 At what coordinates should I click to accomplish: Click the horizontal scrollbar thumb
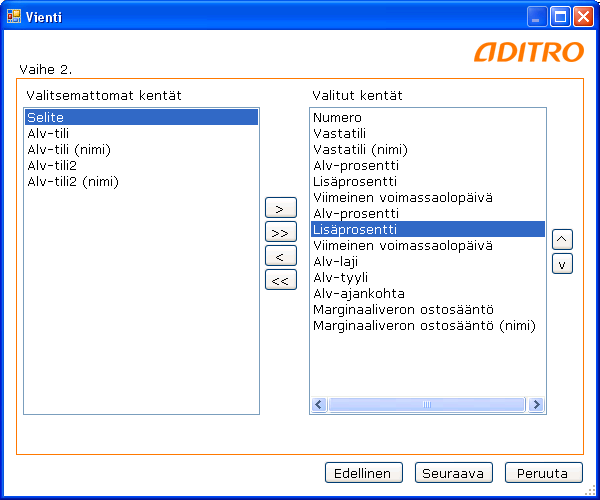(427, 404)
